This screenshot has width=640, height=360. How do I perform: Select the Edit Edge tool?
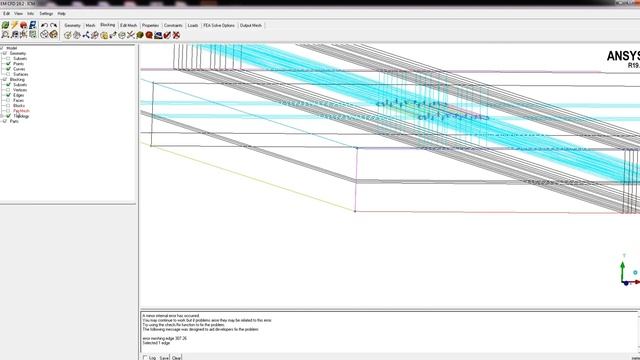(x=131, y=36)
